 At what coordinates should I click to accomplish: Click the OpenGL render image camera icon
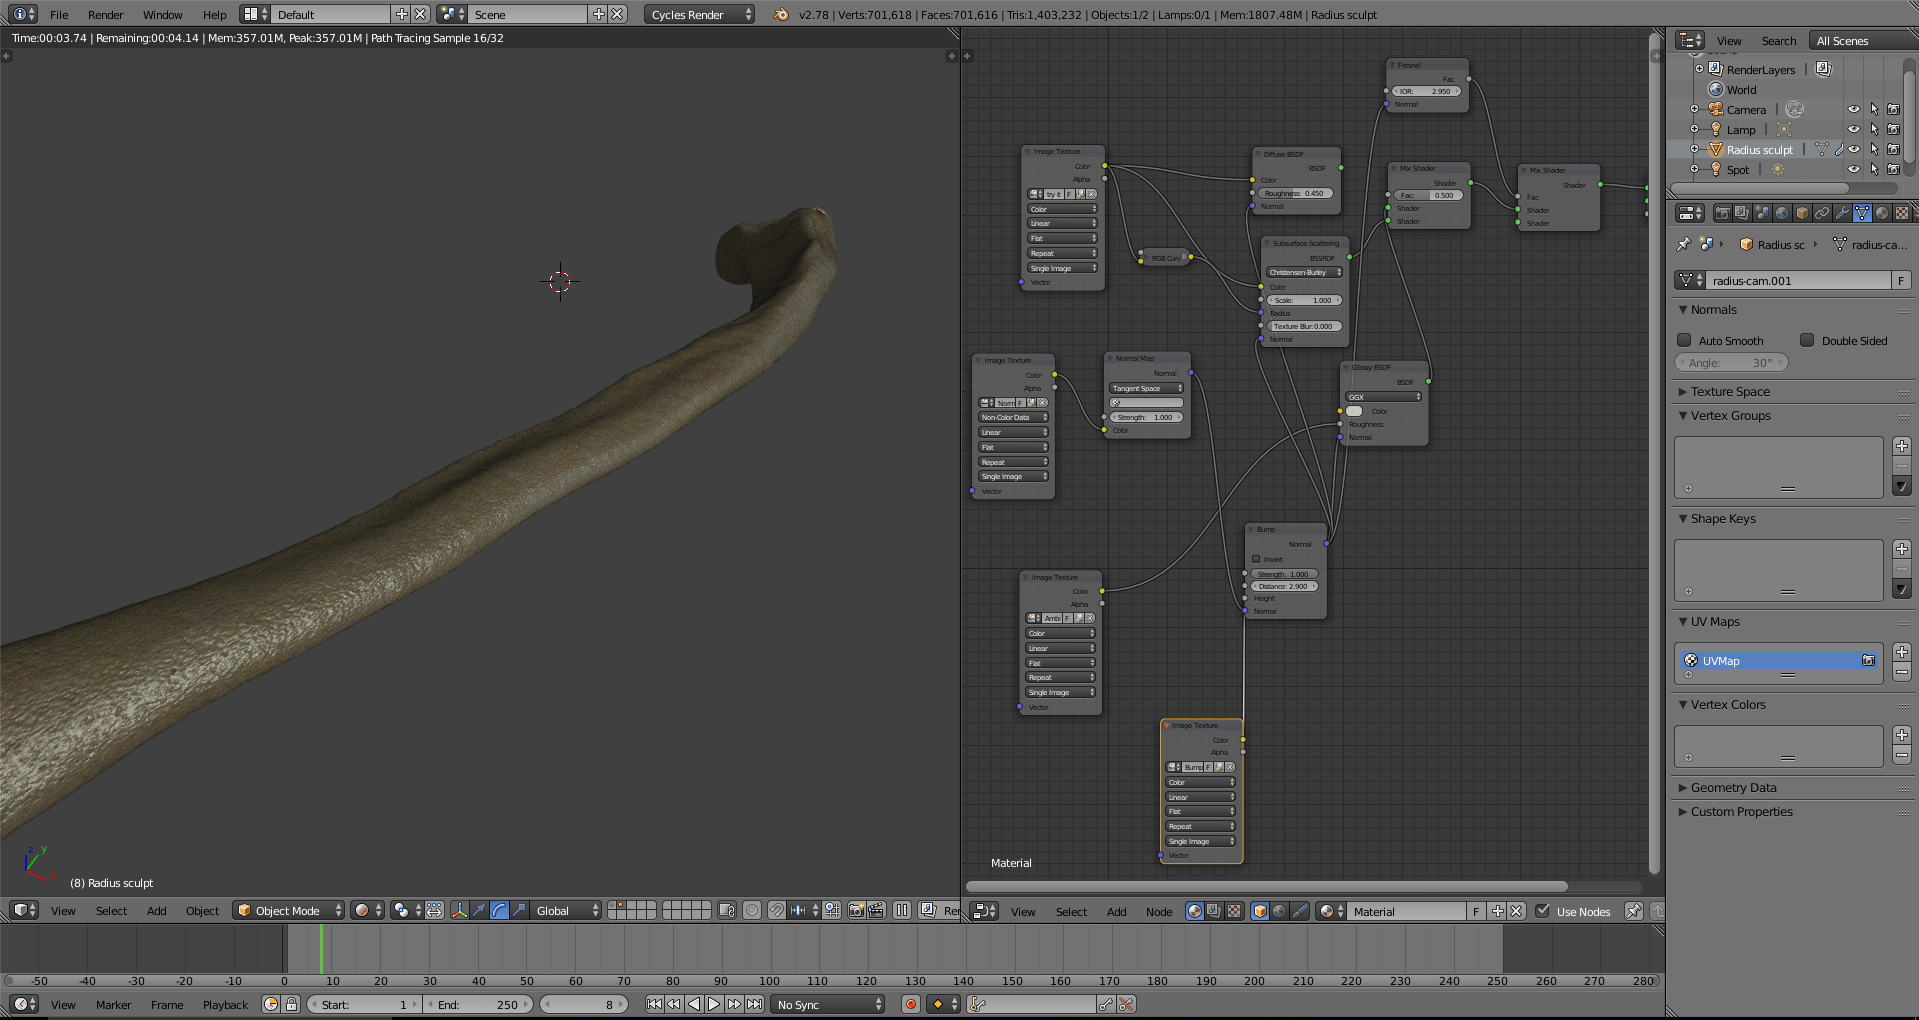point(856,910)
